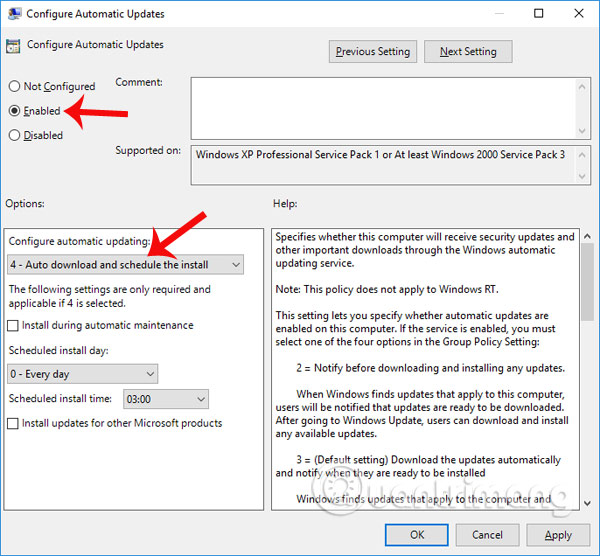
Task: Click the Comment box scroll down arrow
Action: 582,131
